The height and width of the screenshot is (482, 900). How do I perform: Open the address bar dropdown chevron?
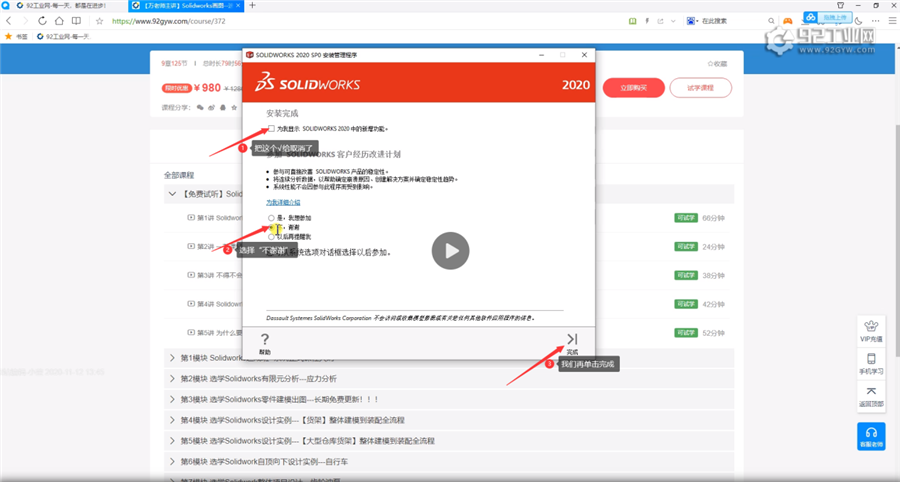point(673,21)
